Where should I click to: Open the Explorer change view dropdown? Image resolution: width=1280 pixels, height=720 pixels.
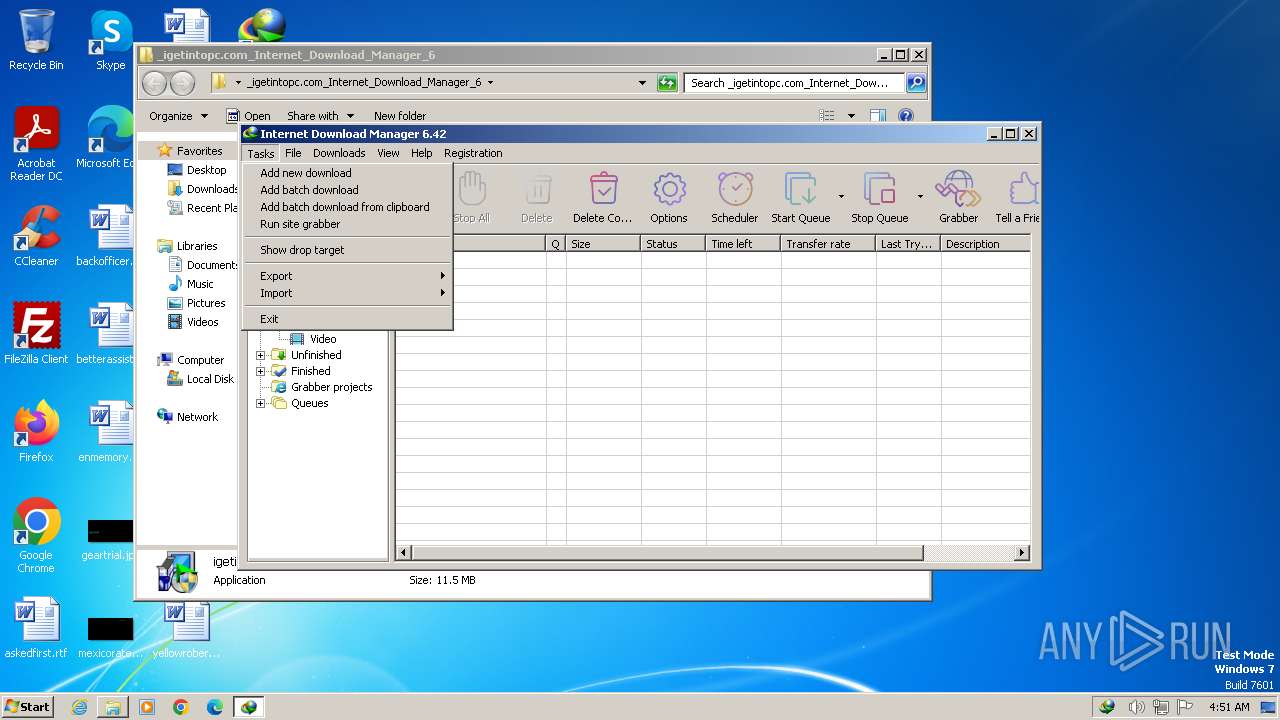[x=851, y=116]
